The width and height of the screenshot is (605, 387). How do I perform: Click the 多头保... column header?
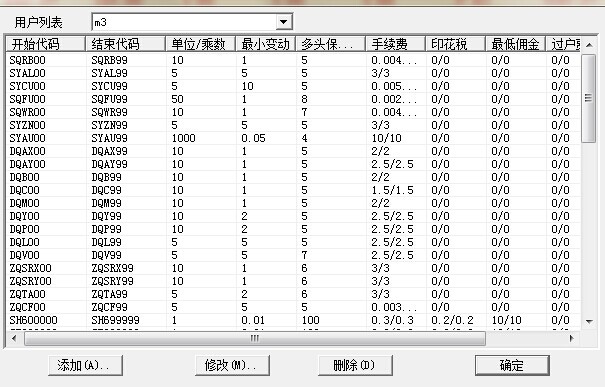(330, 44)
